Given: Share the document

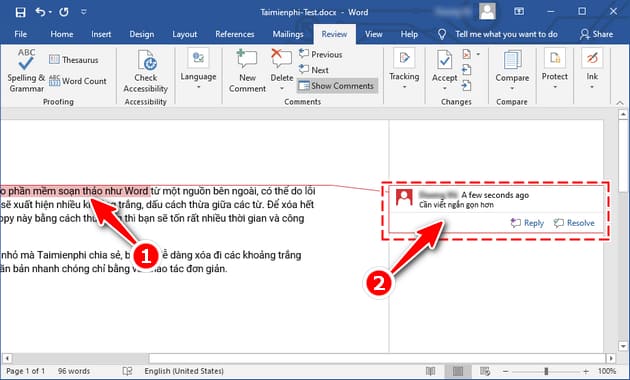Looking at the screenshot, I should point(596,34).
